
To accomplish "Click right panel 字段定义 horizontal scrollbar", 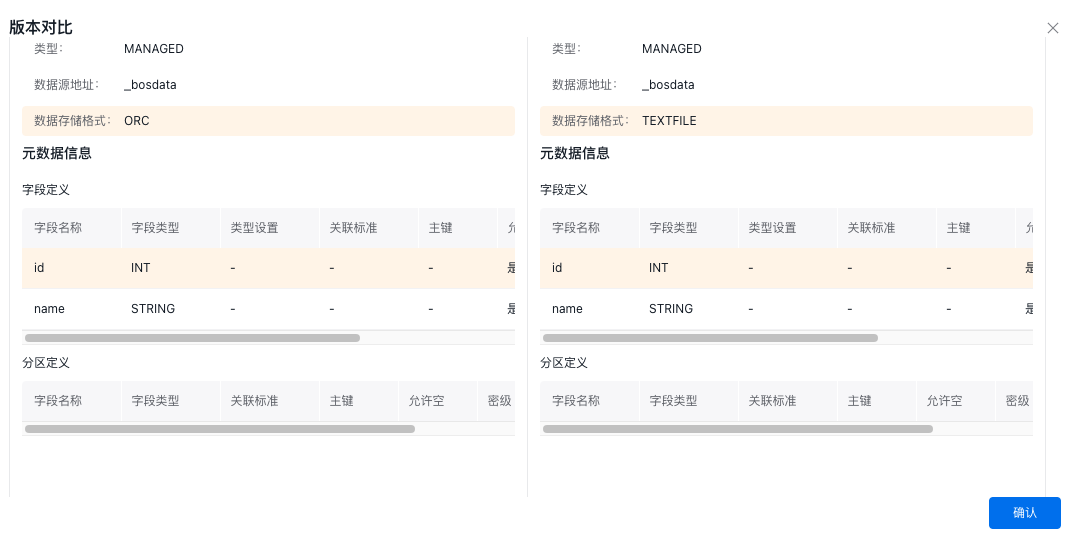I will (710, 338).
